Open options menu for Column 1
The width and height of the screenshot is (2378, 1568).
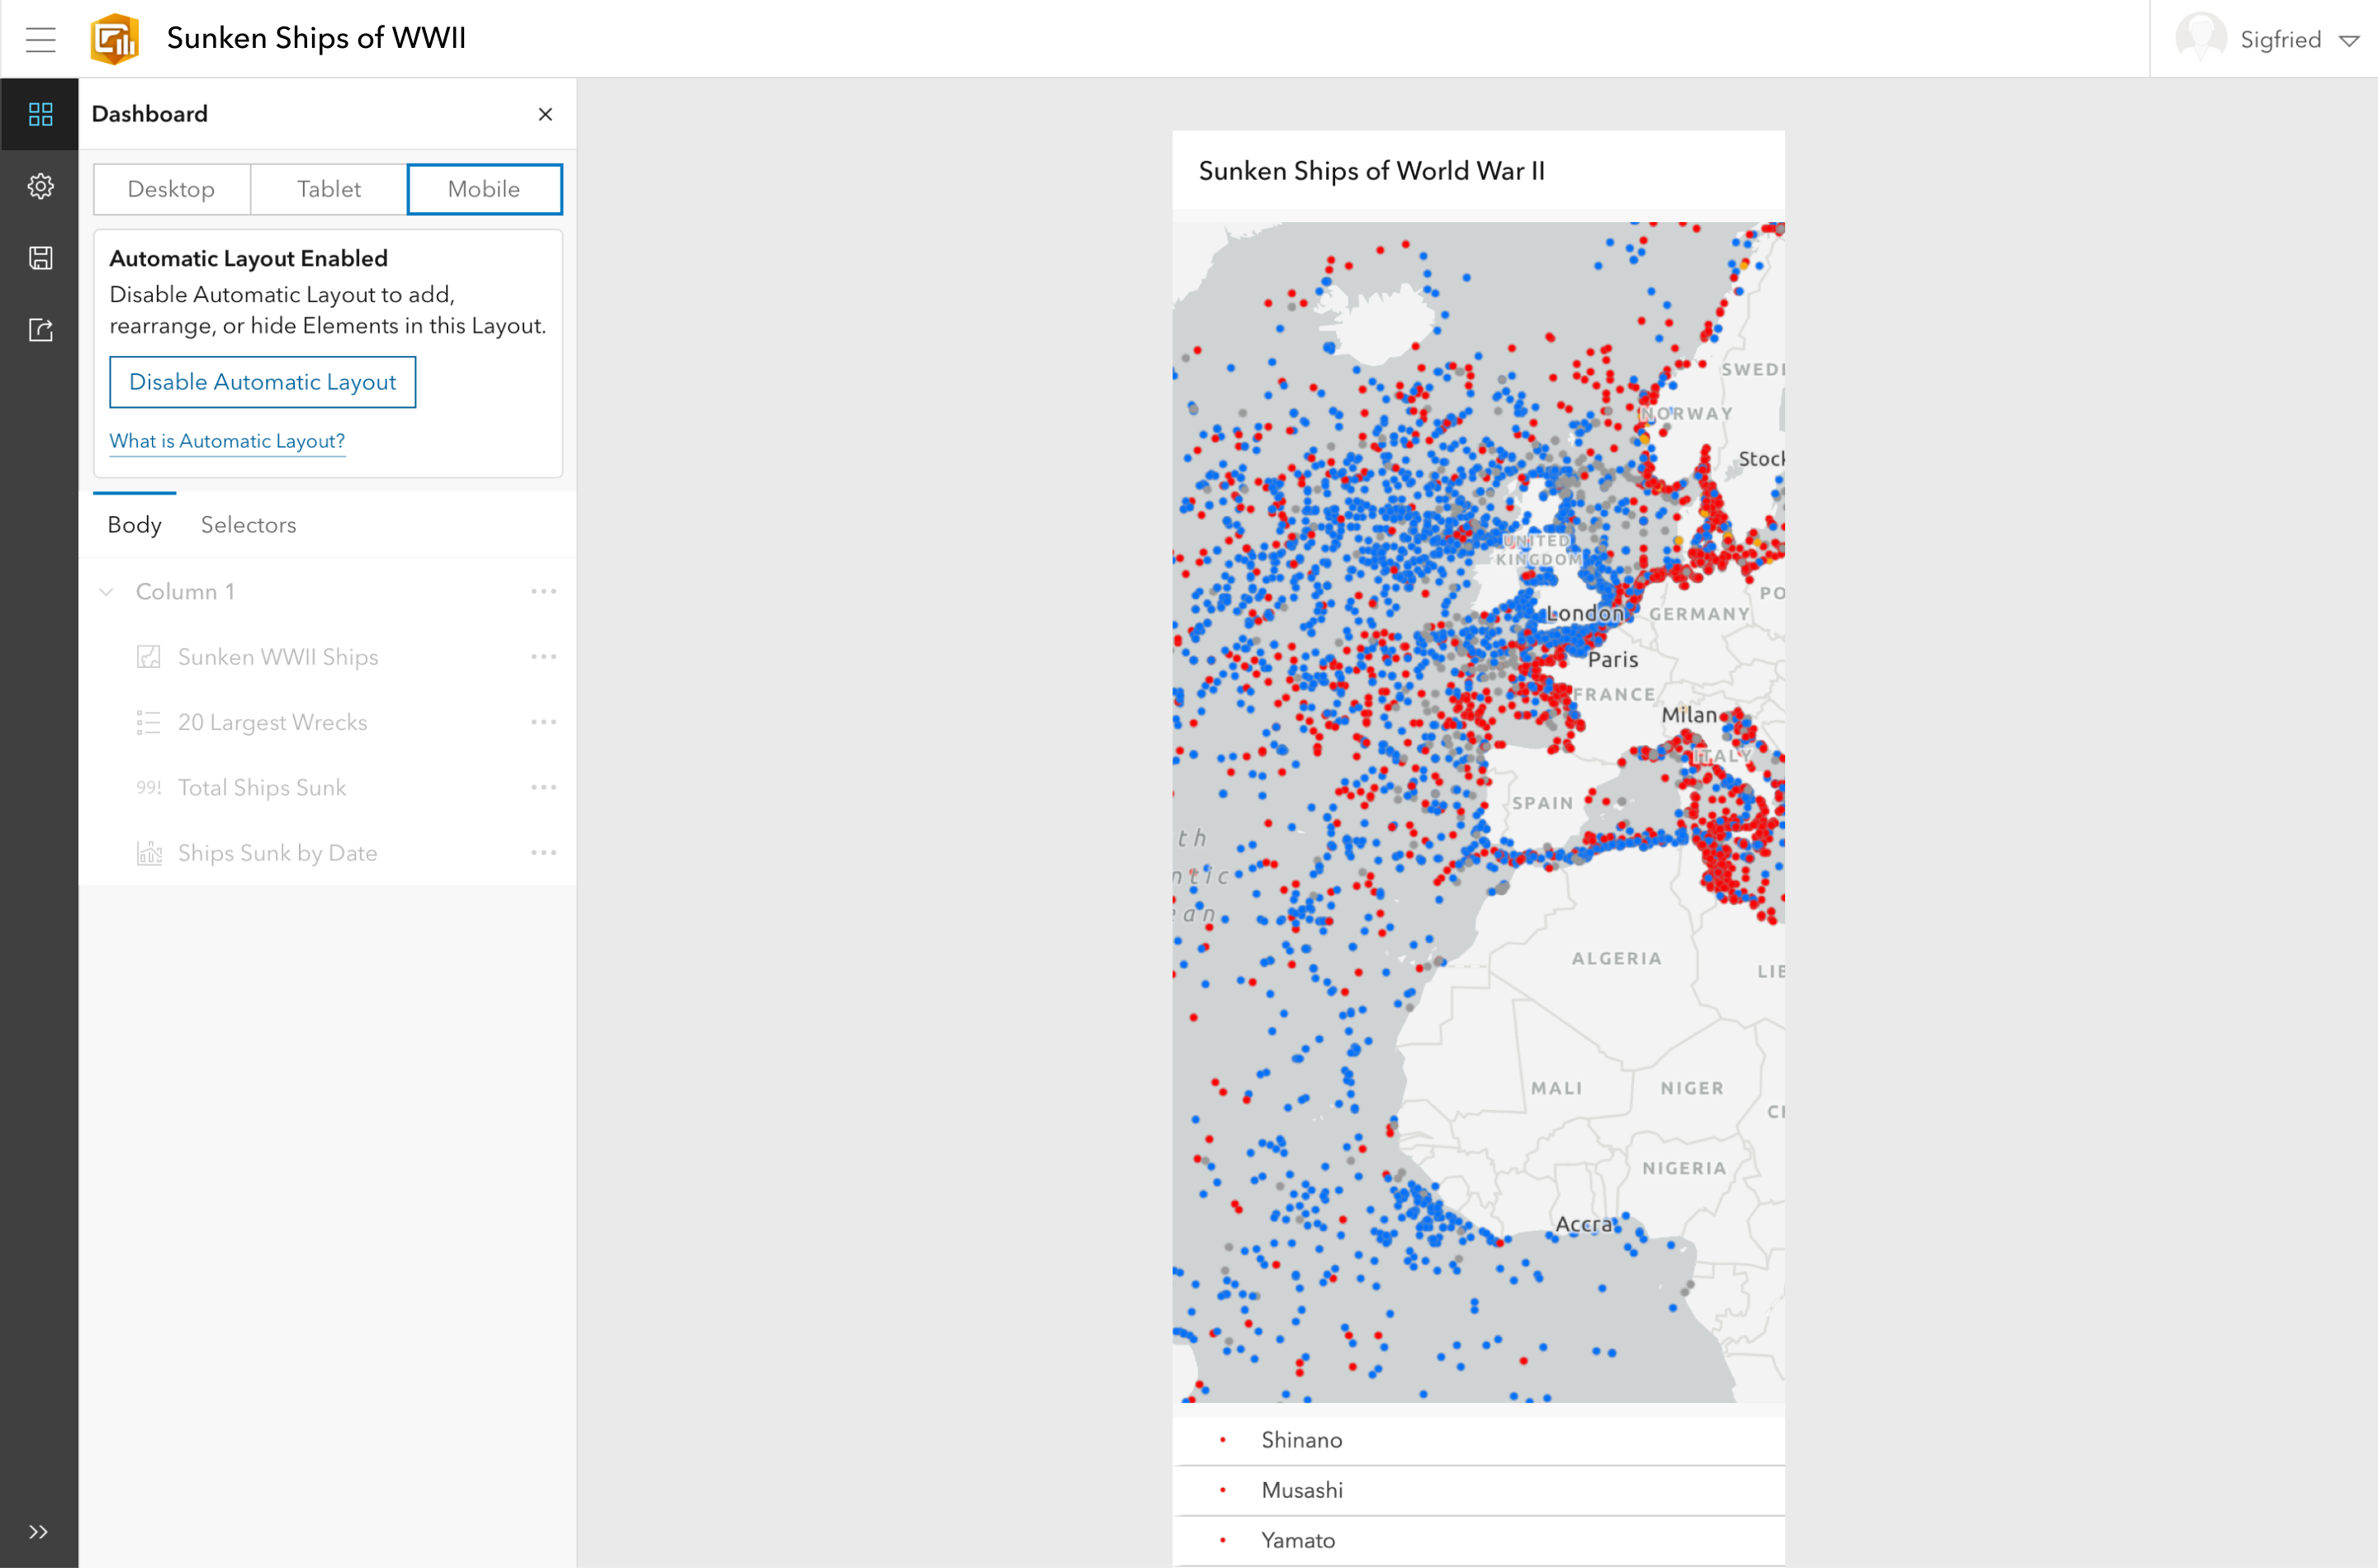coord(544,592)
